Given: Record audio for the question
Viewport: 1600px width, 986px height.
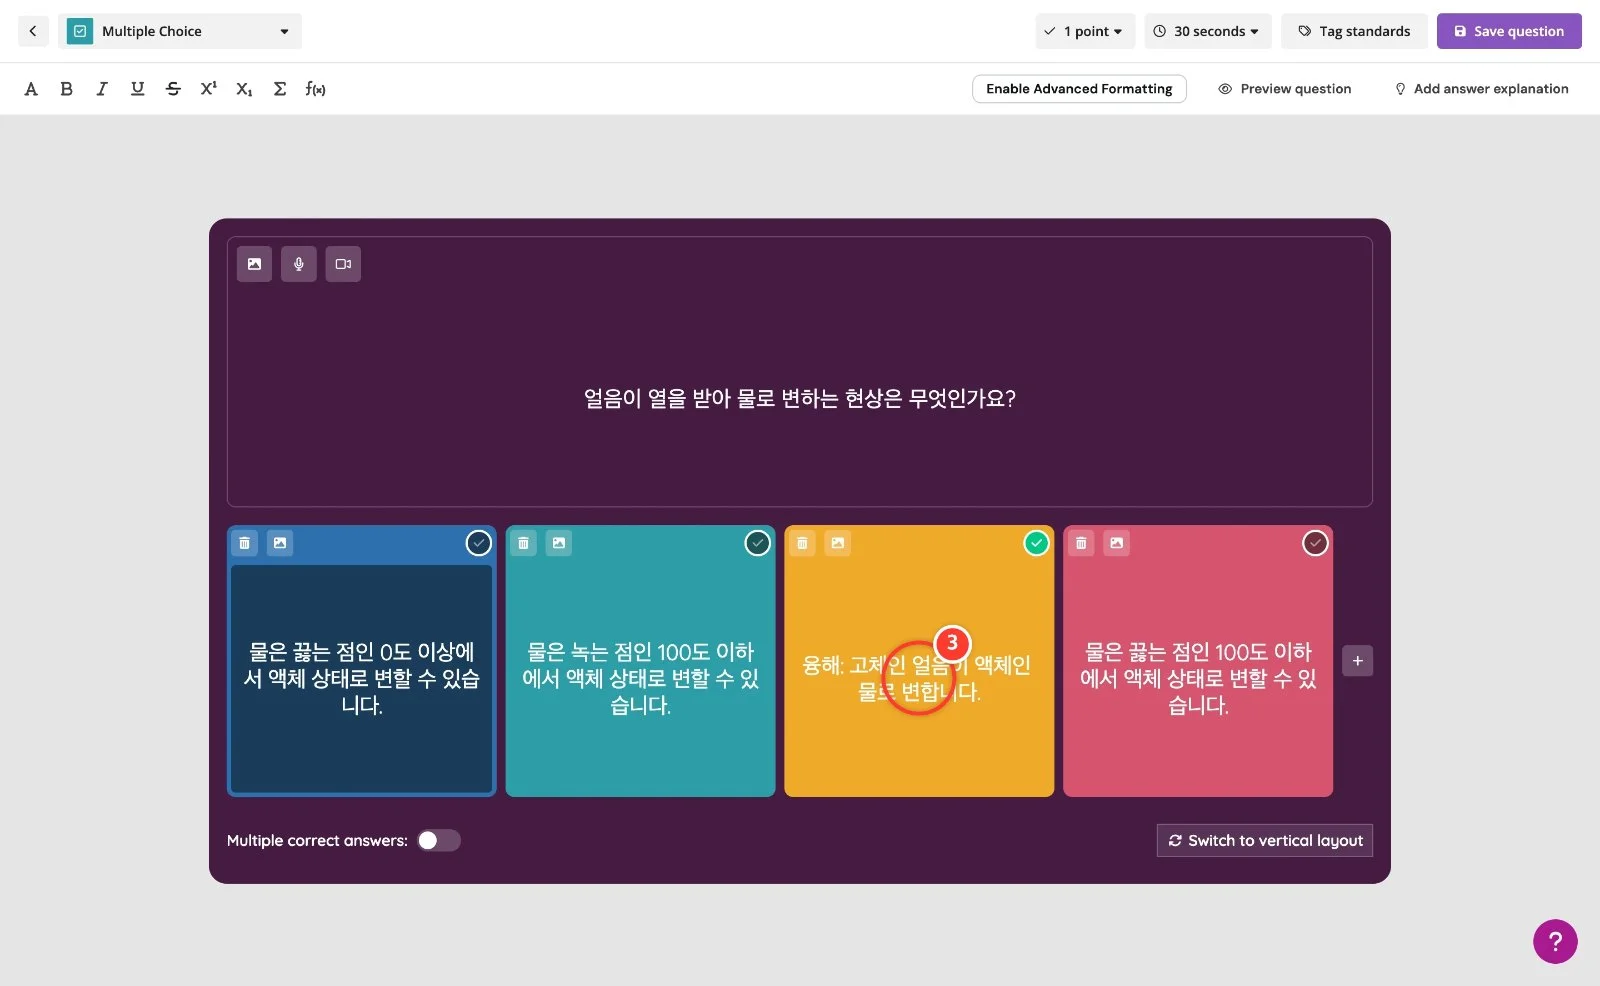Looking at the screenshot, I should click(298, 264).
